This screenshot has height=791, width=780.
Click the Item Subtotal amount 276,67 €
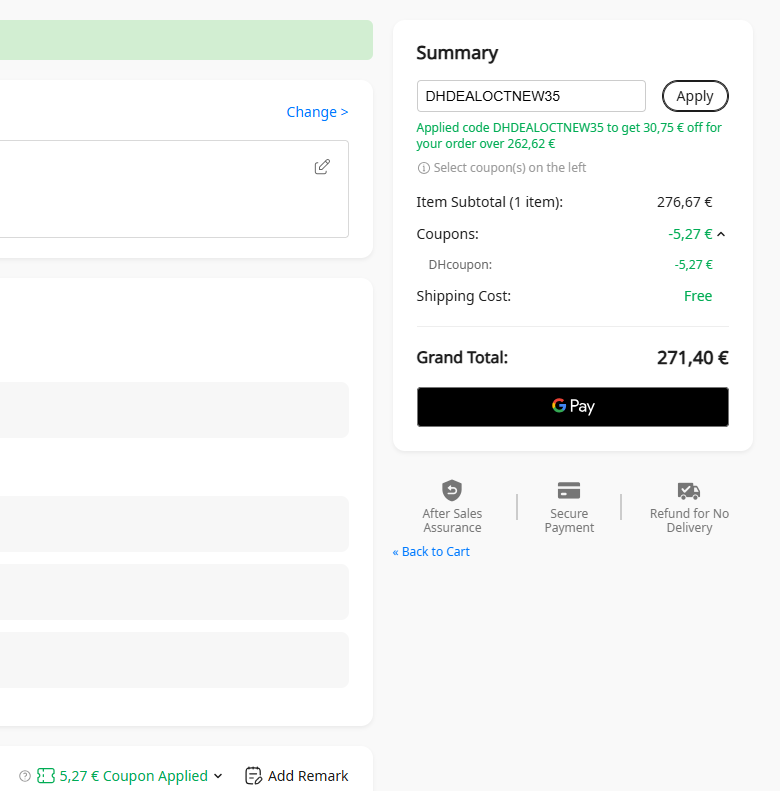point(684,202)
